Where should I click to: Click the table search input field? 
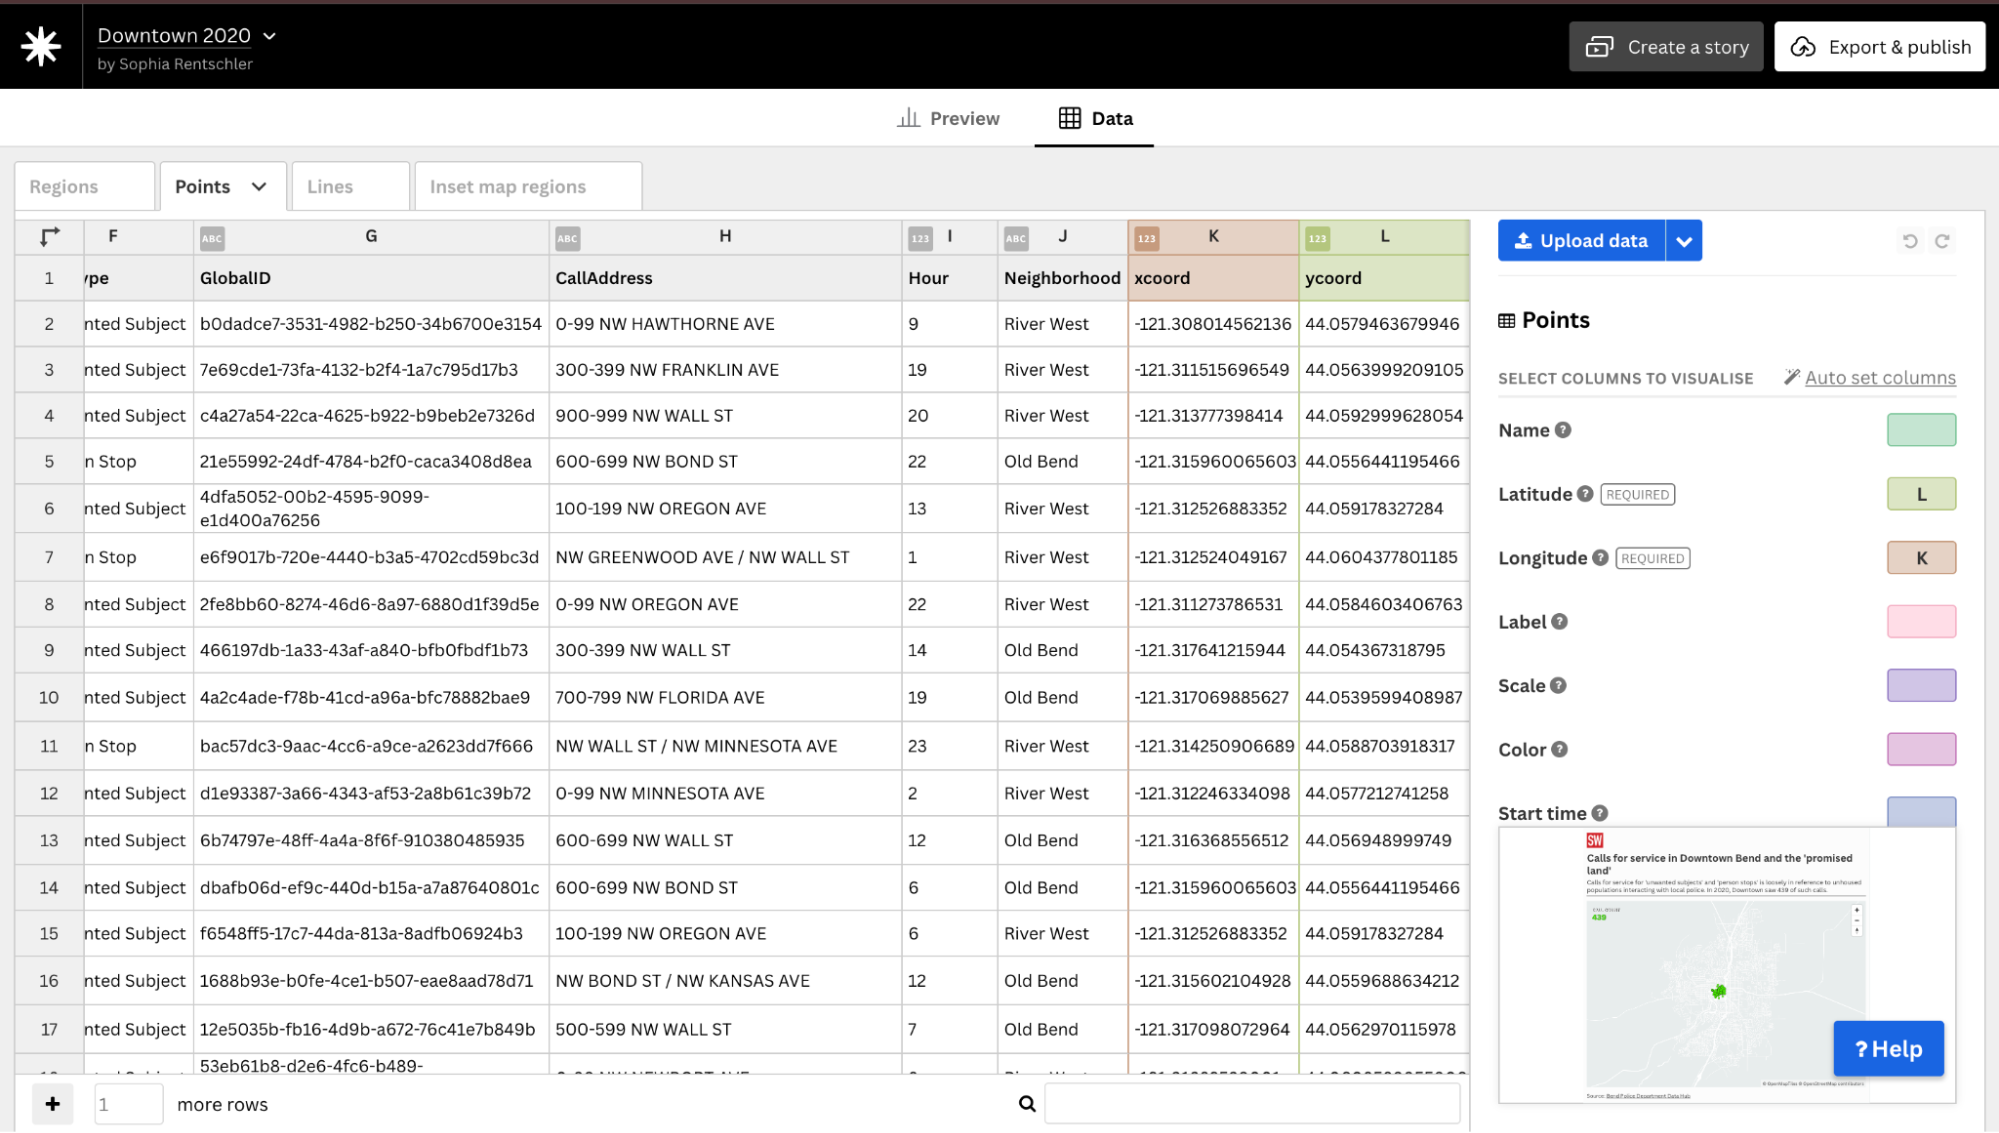click(1251, 1104)
